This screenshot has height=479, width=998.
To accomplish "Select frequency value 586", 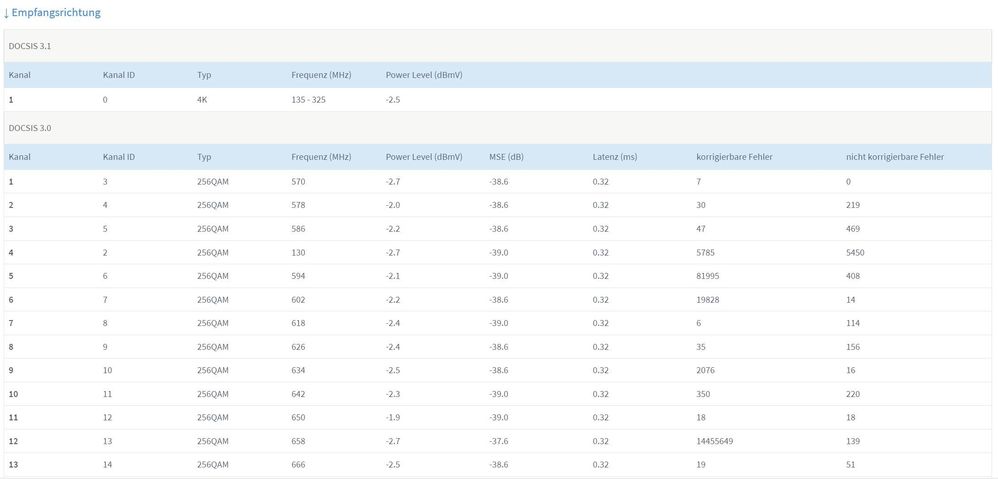I will pos(298,229).
